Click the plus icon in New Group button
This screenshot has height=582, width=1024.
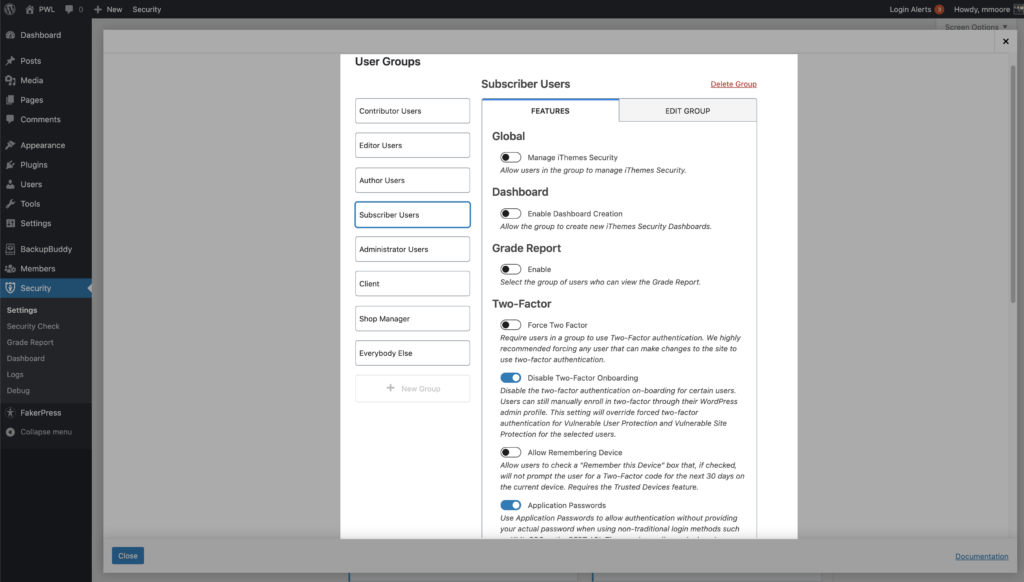(x=391, y=388)
